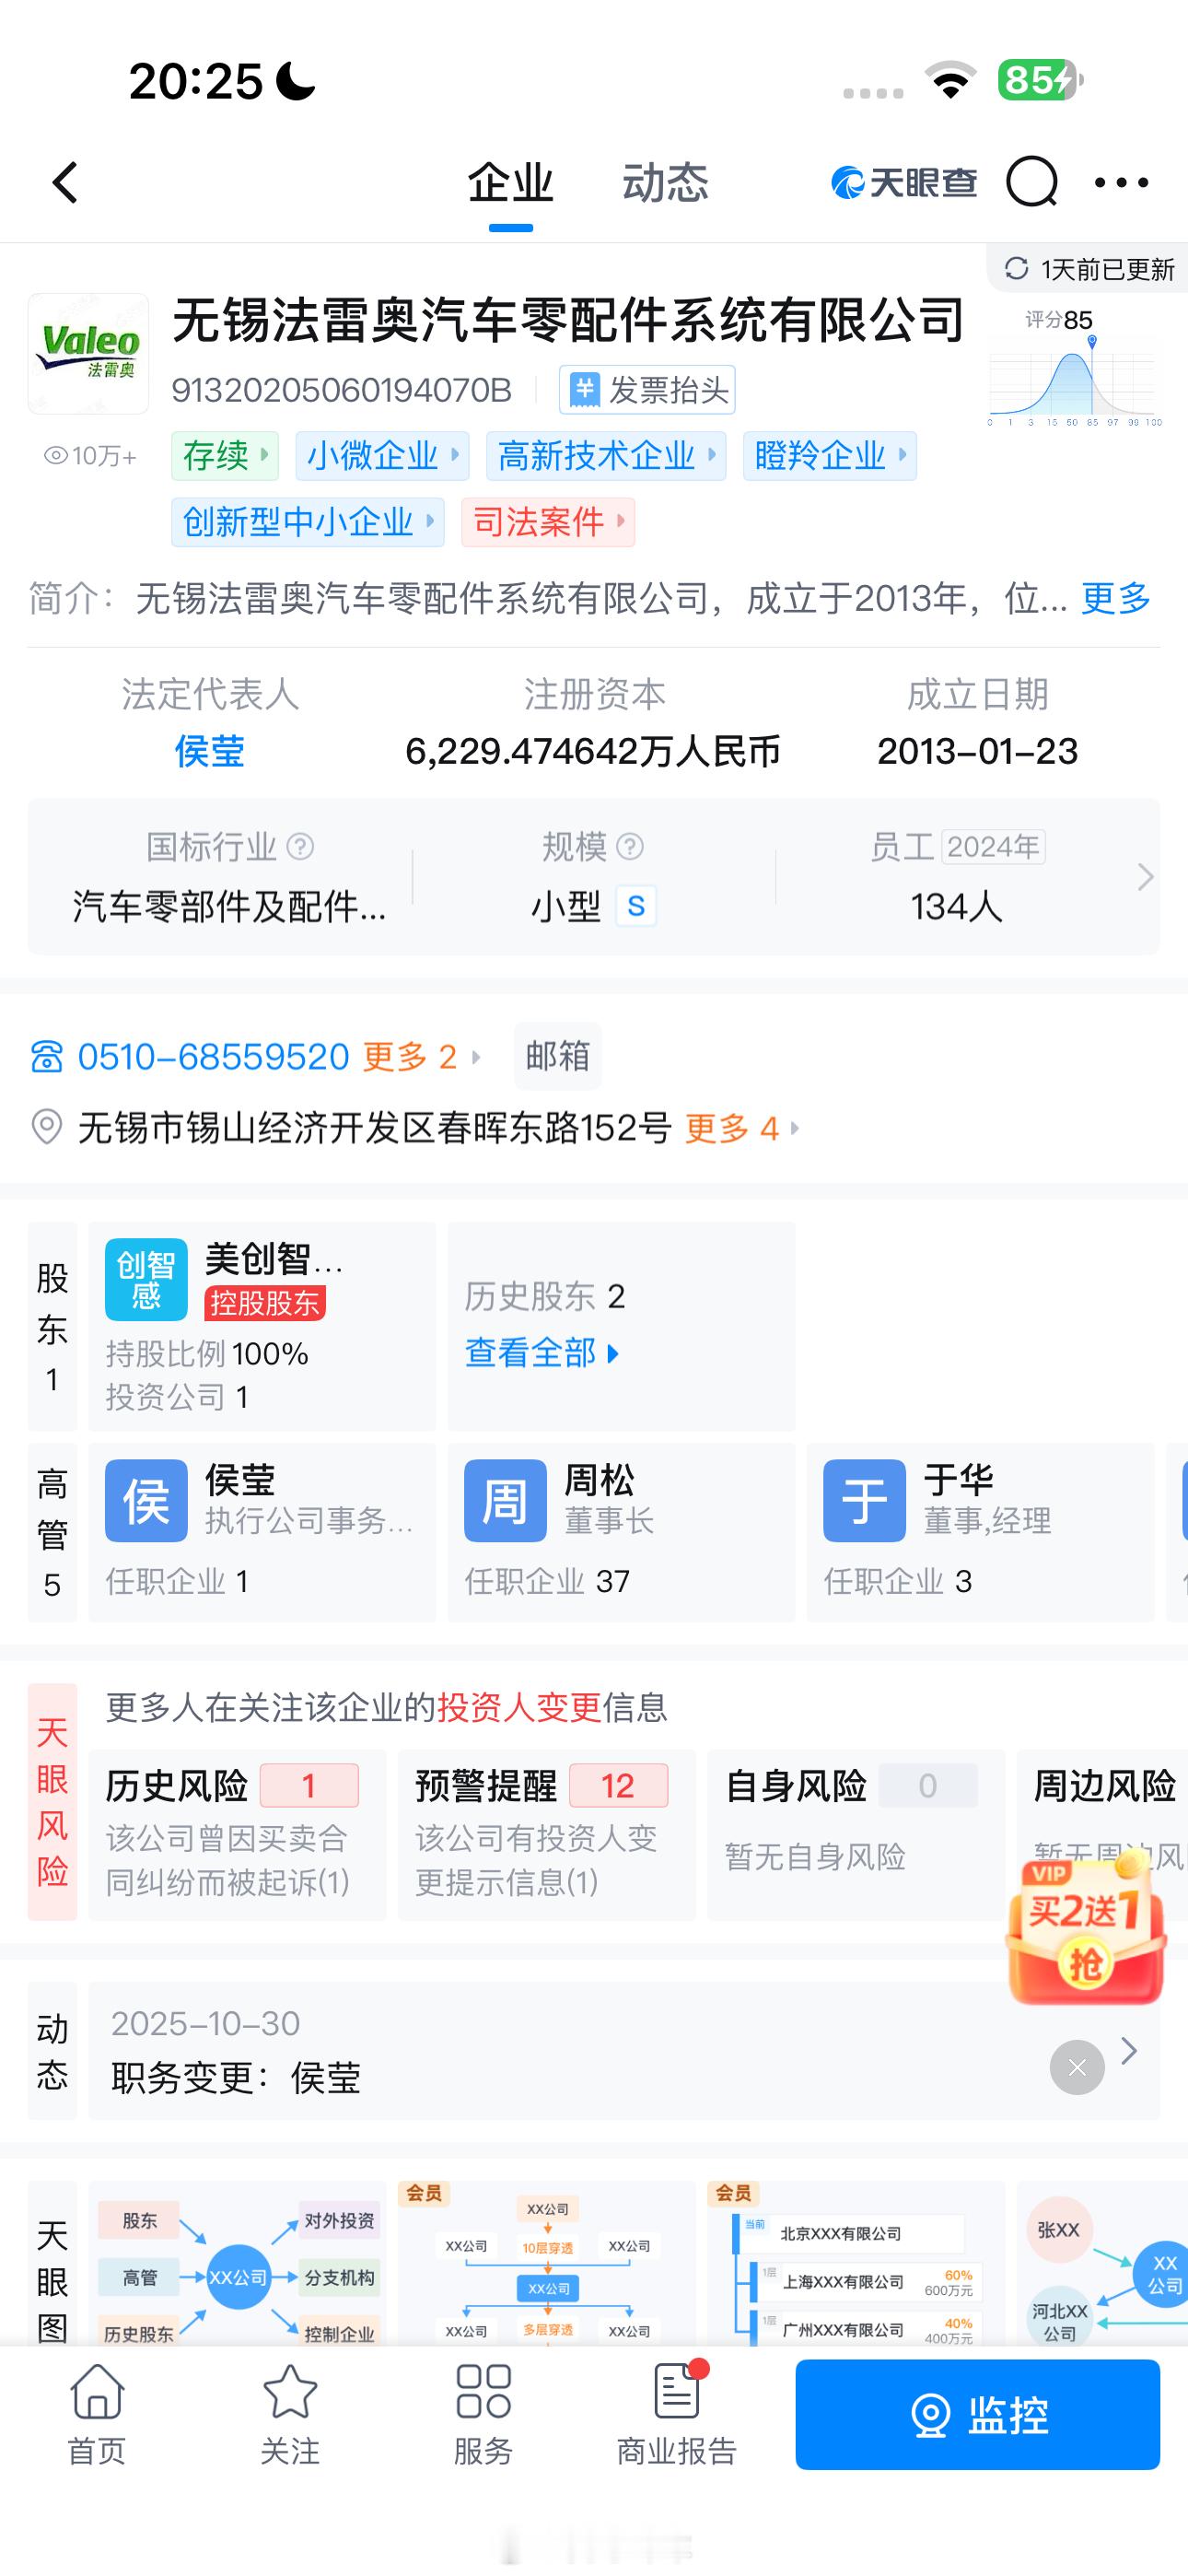The image size is (1188, 2576).
Task: Tap the question mark beside 规模
Action: coord(630,847)
